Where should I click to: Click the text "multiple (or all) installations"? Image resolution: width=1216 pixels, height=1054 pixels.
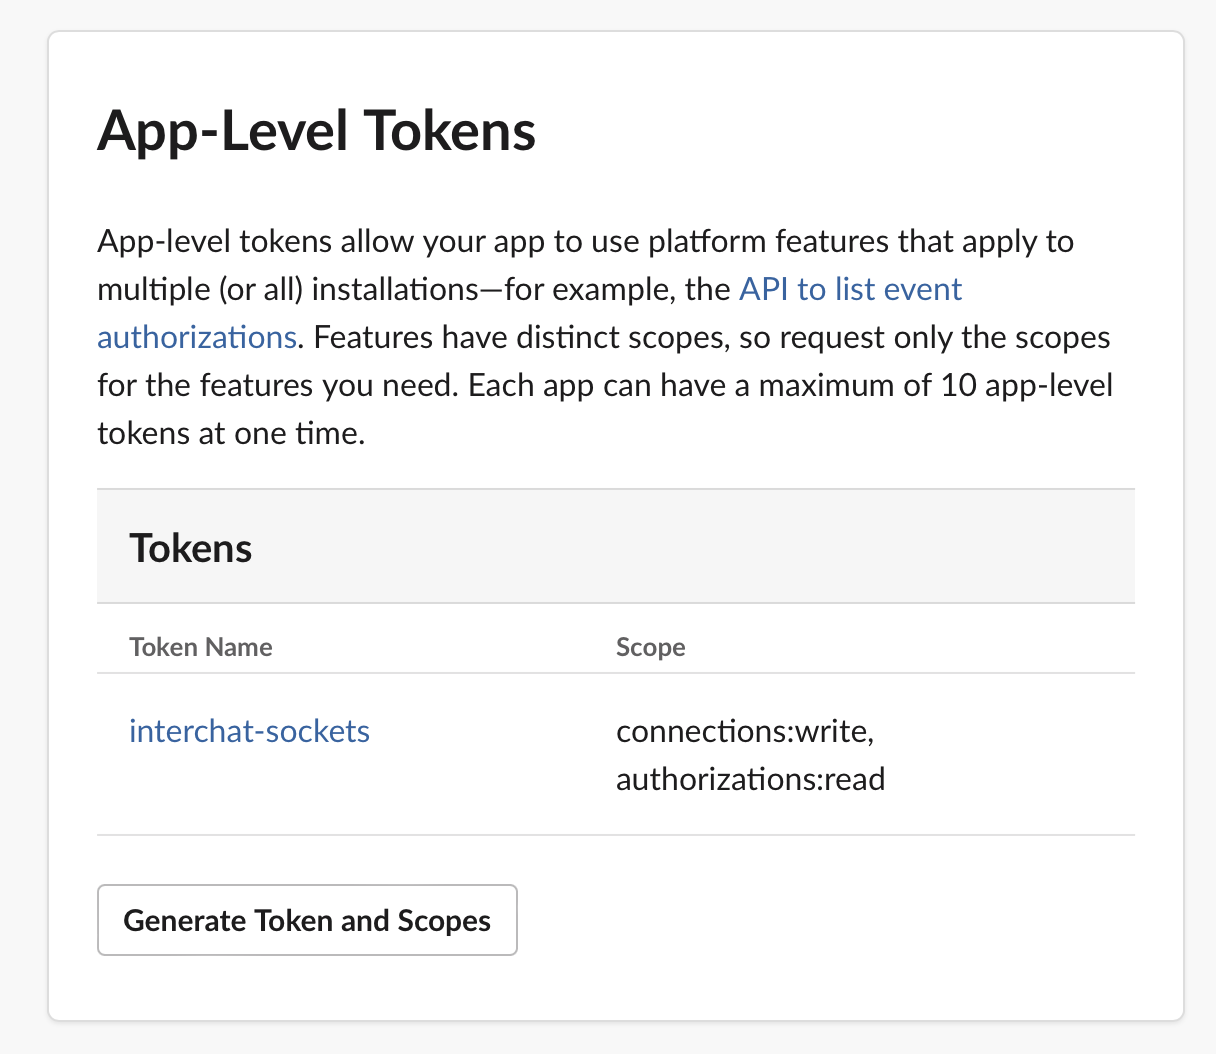287,289
